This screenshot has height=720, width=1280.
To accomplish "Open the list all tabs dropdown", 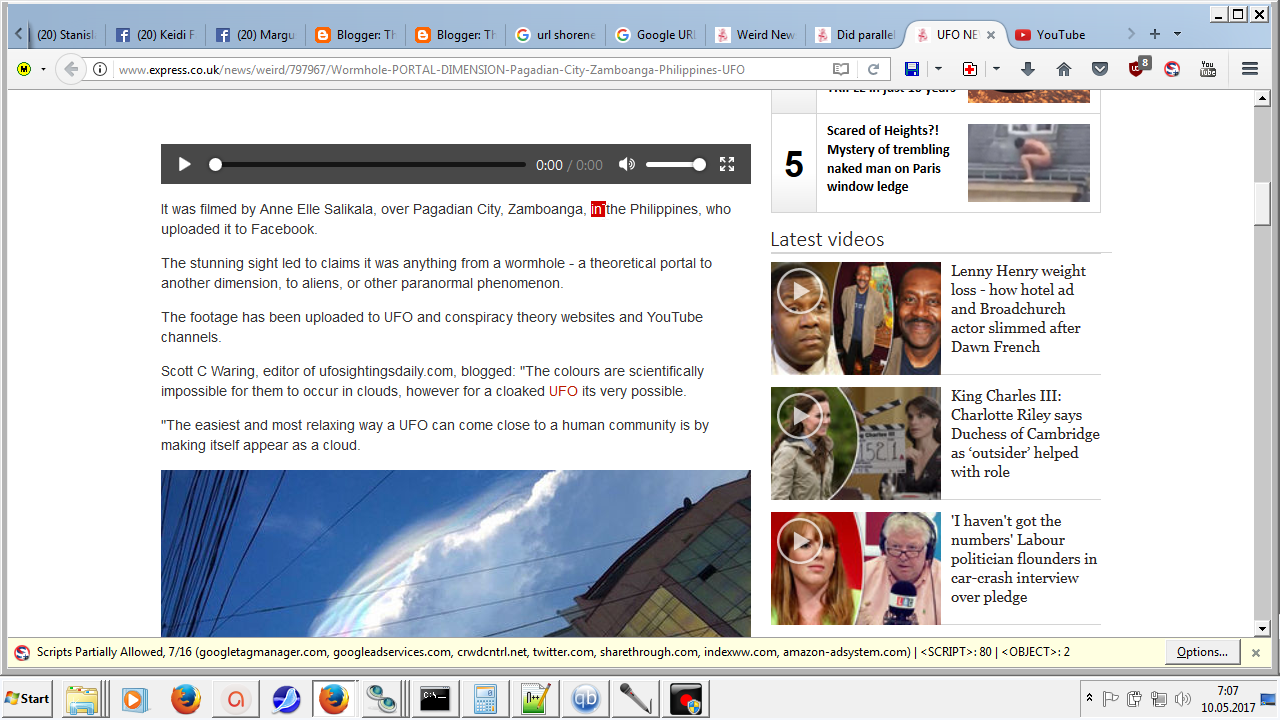I will click(1177, 34).
